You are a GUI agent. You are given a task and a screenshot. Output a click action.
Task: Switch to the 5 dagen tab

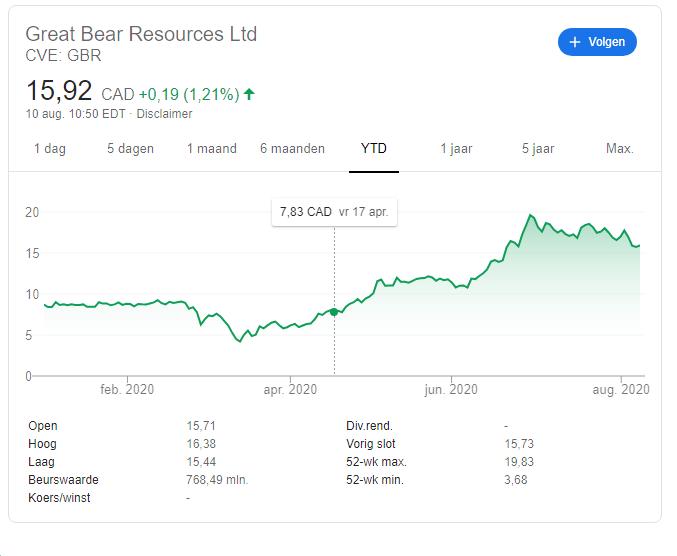pyautogui.click(x=131, y=148)
